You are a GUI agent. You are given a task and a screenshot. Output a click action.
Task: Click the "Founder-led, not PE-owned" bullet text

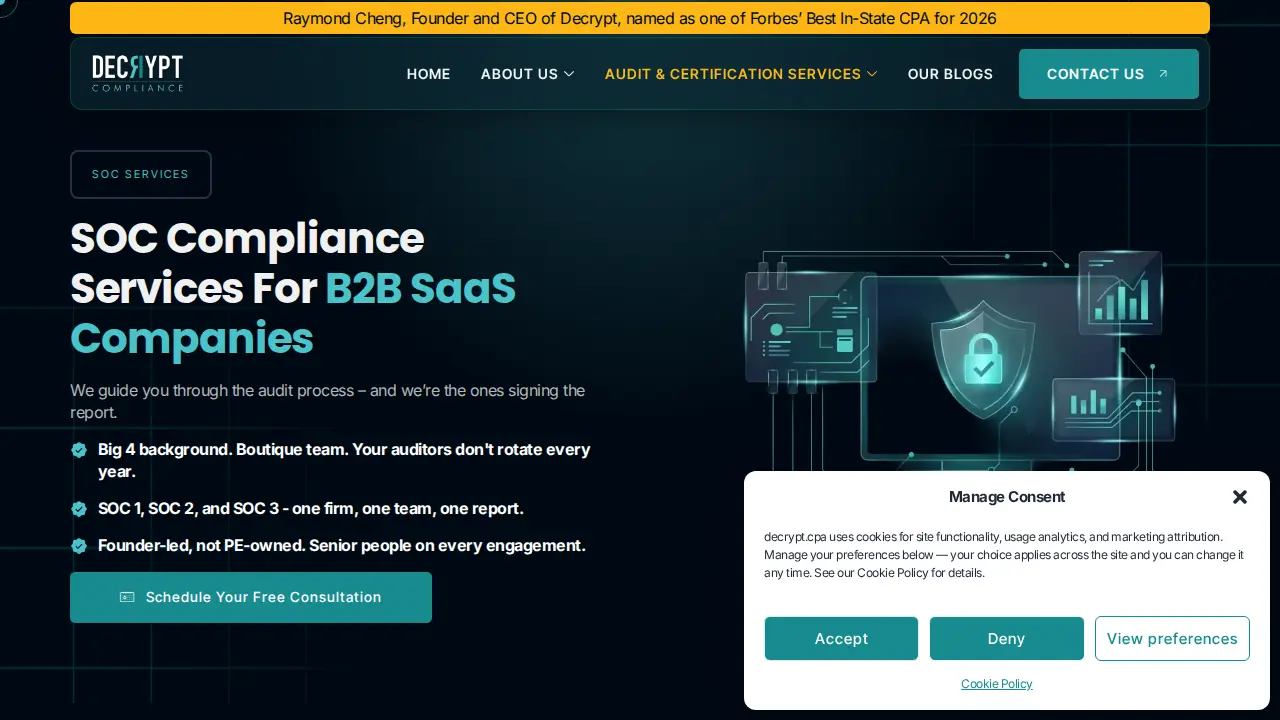(342, 546)
